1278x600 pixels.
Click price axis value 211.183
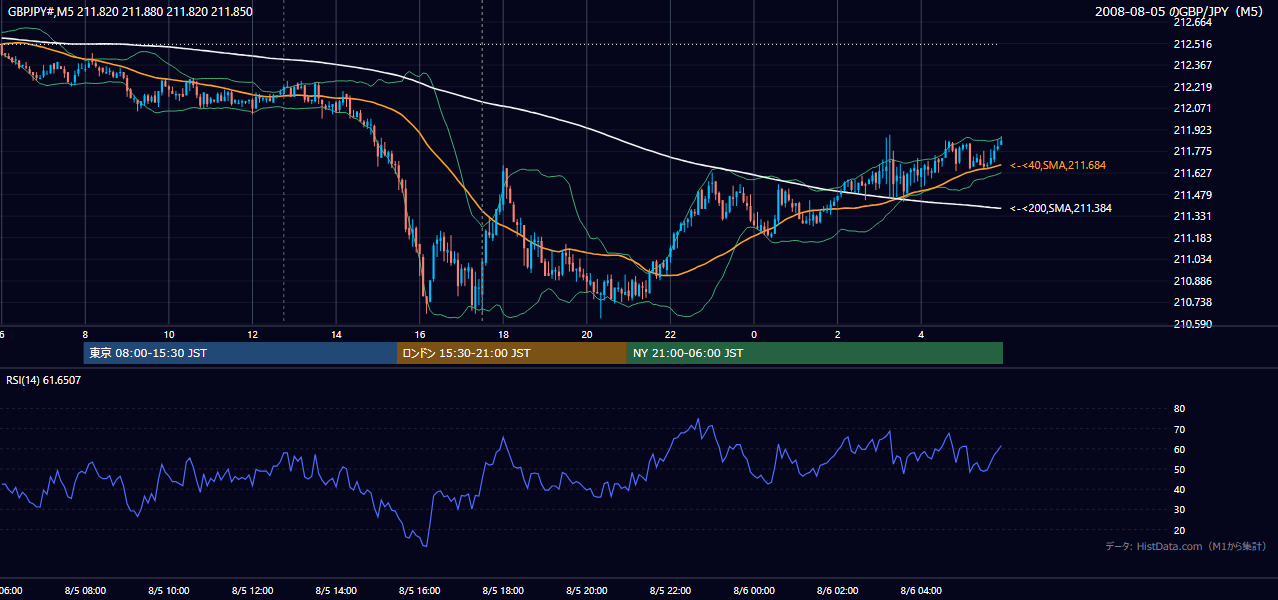pos(1192,238)
